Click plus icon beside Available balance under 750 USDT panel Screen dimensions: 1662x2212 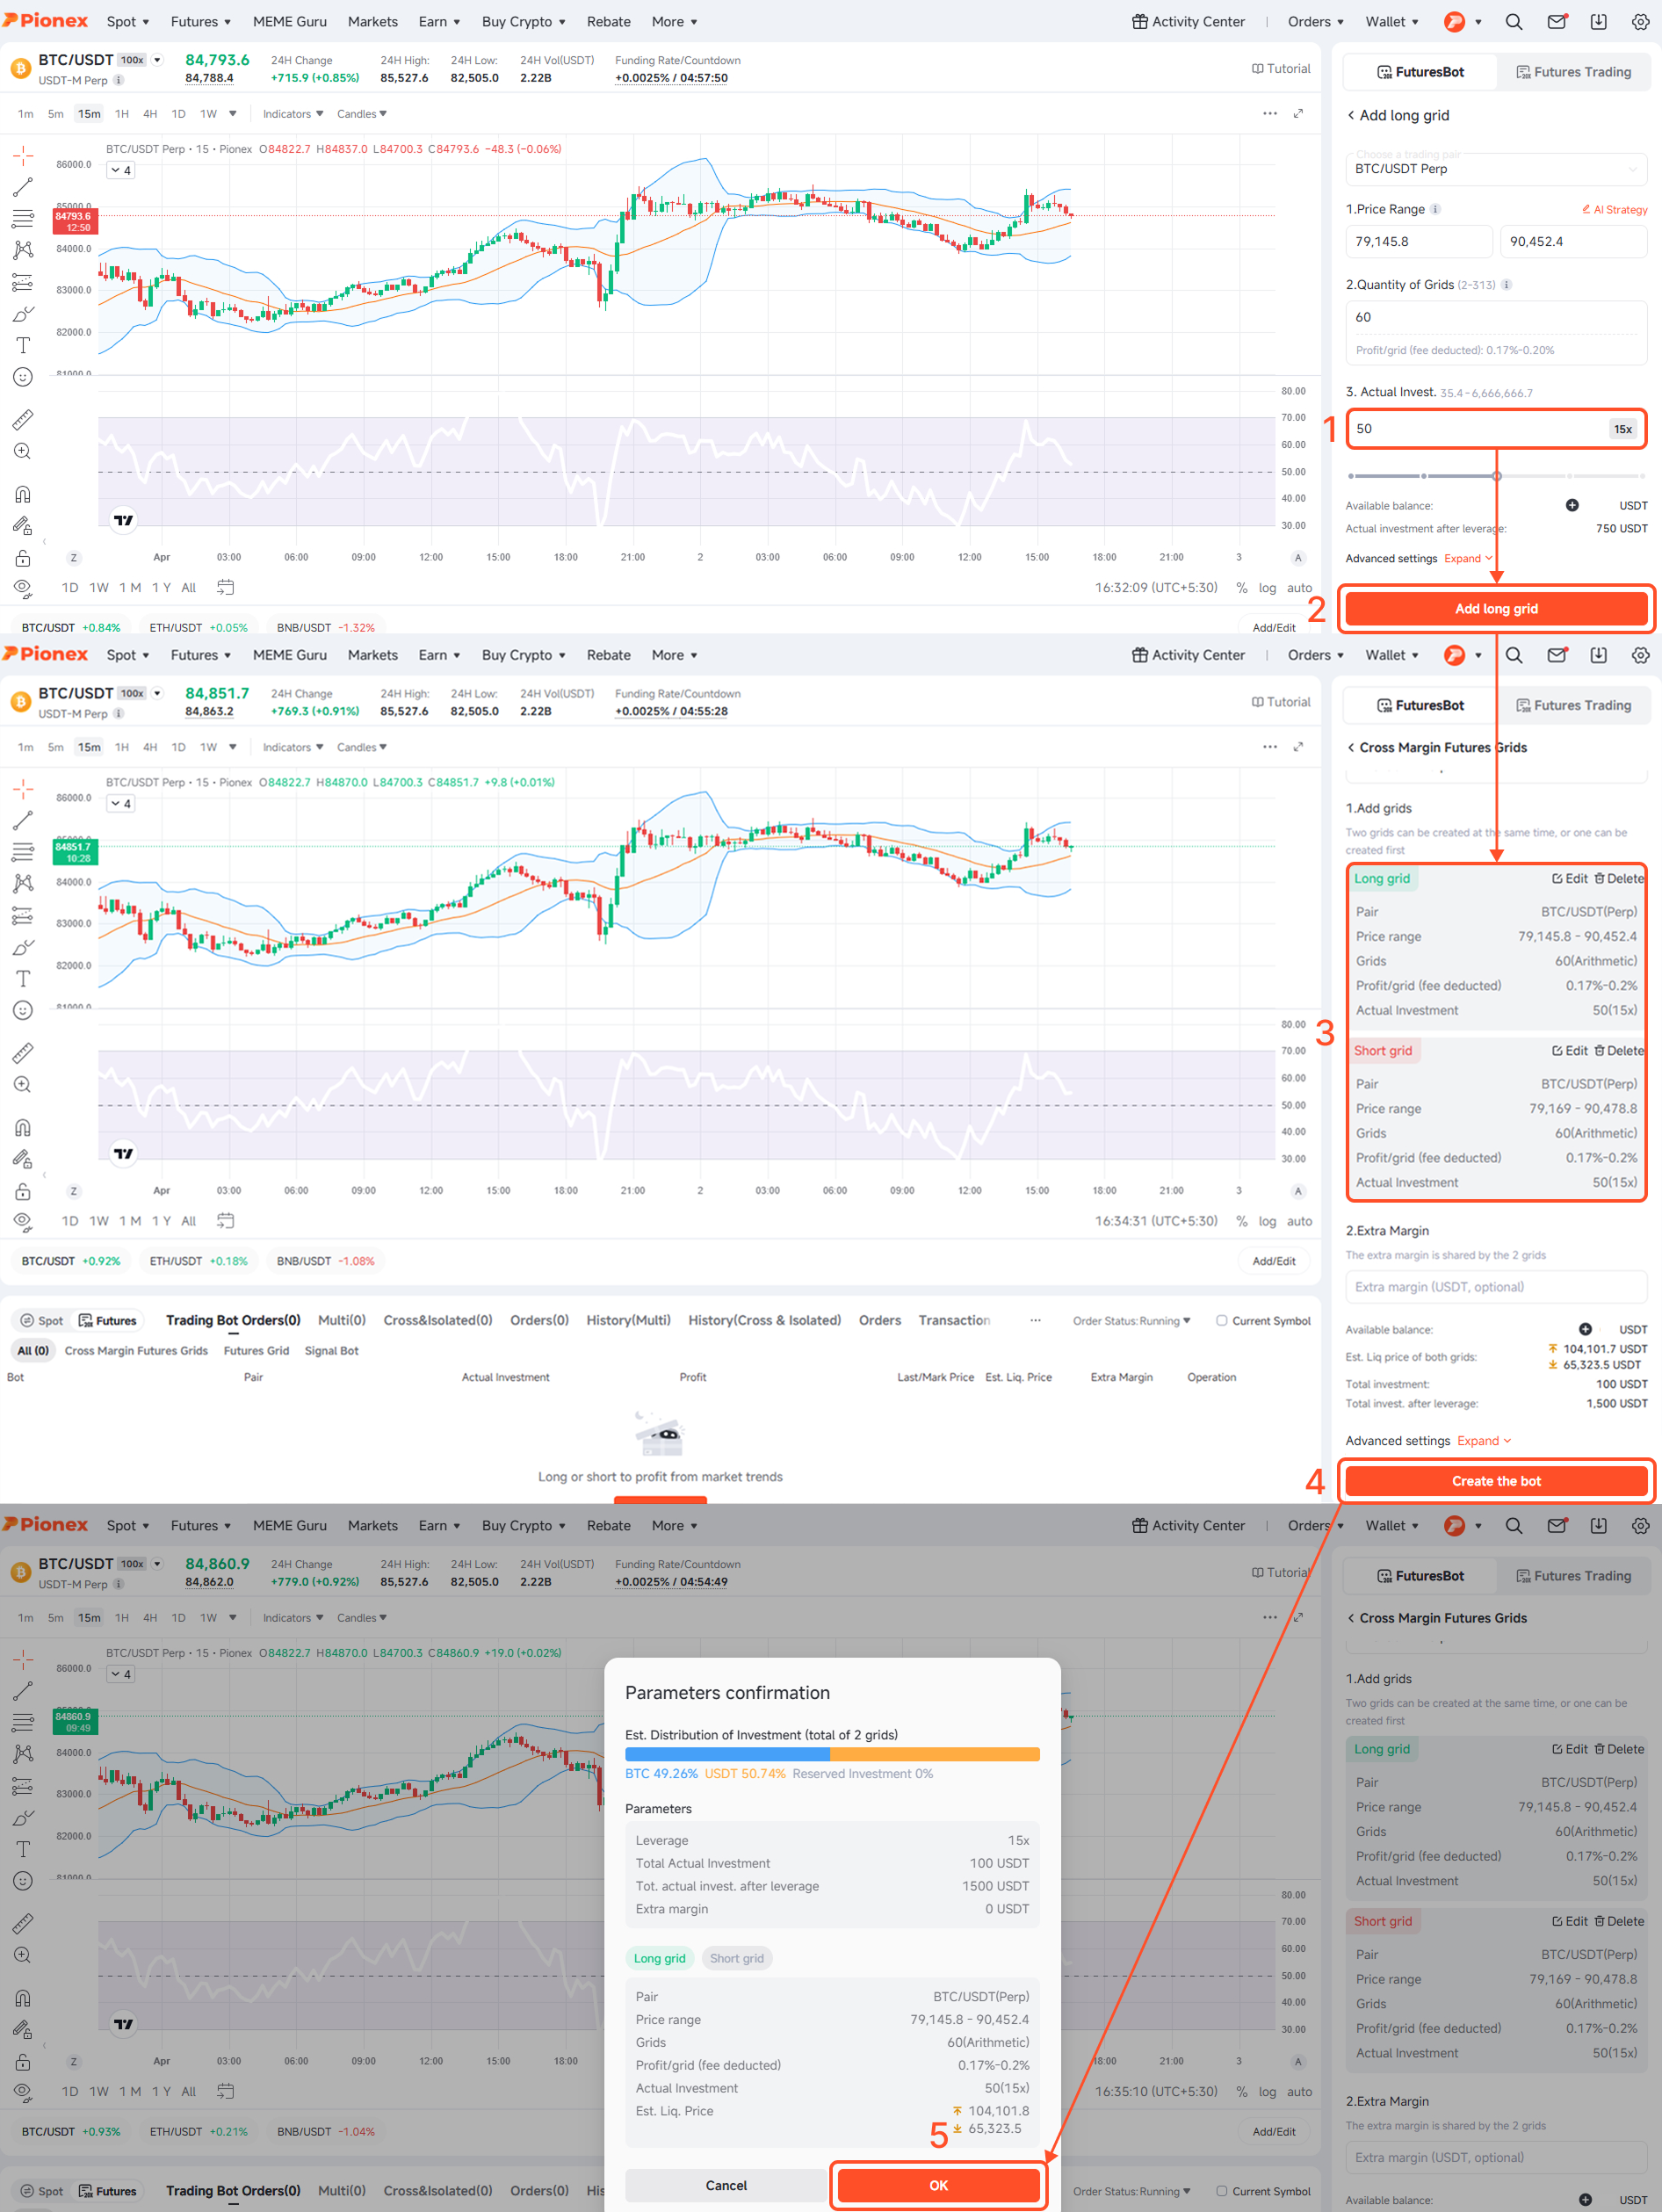tap(1572, 505)
